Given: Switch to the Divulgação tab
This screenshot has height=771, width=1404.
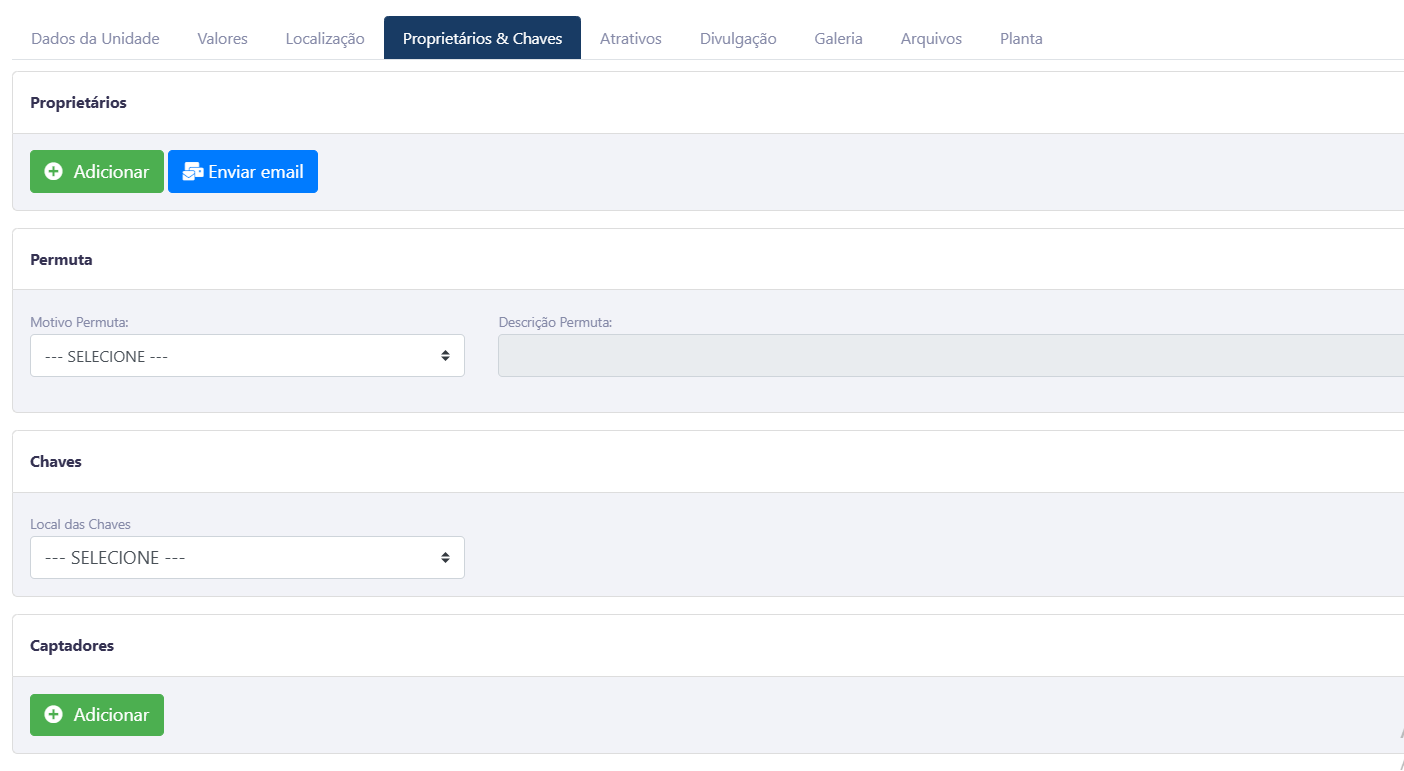Looking at the screenshot, I should click(738, 39).
